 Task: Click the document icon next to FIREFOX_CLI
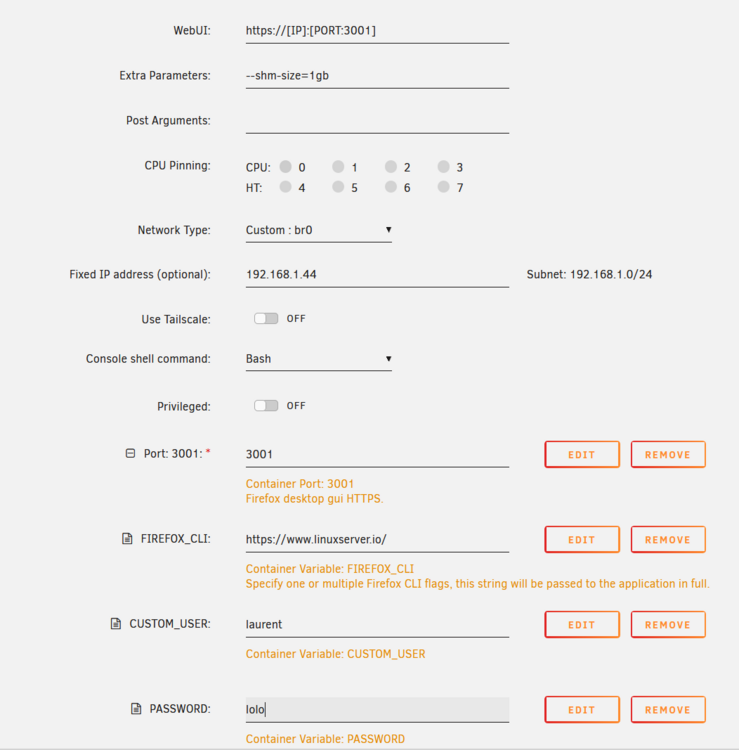[x=127, y=539]
